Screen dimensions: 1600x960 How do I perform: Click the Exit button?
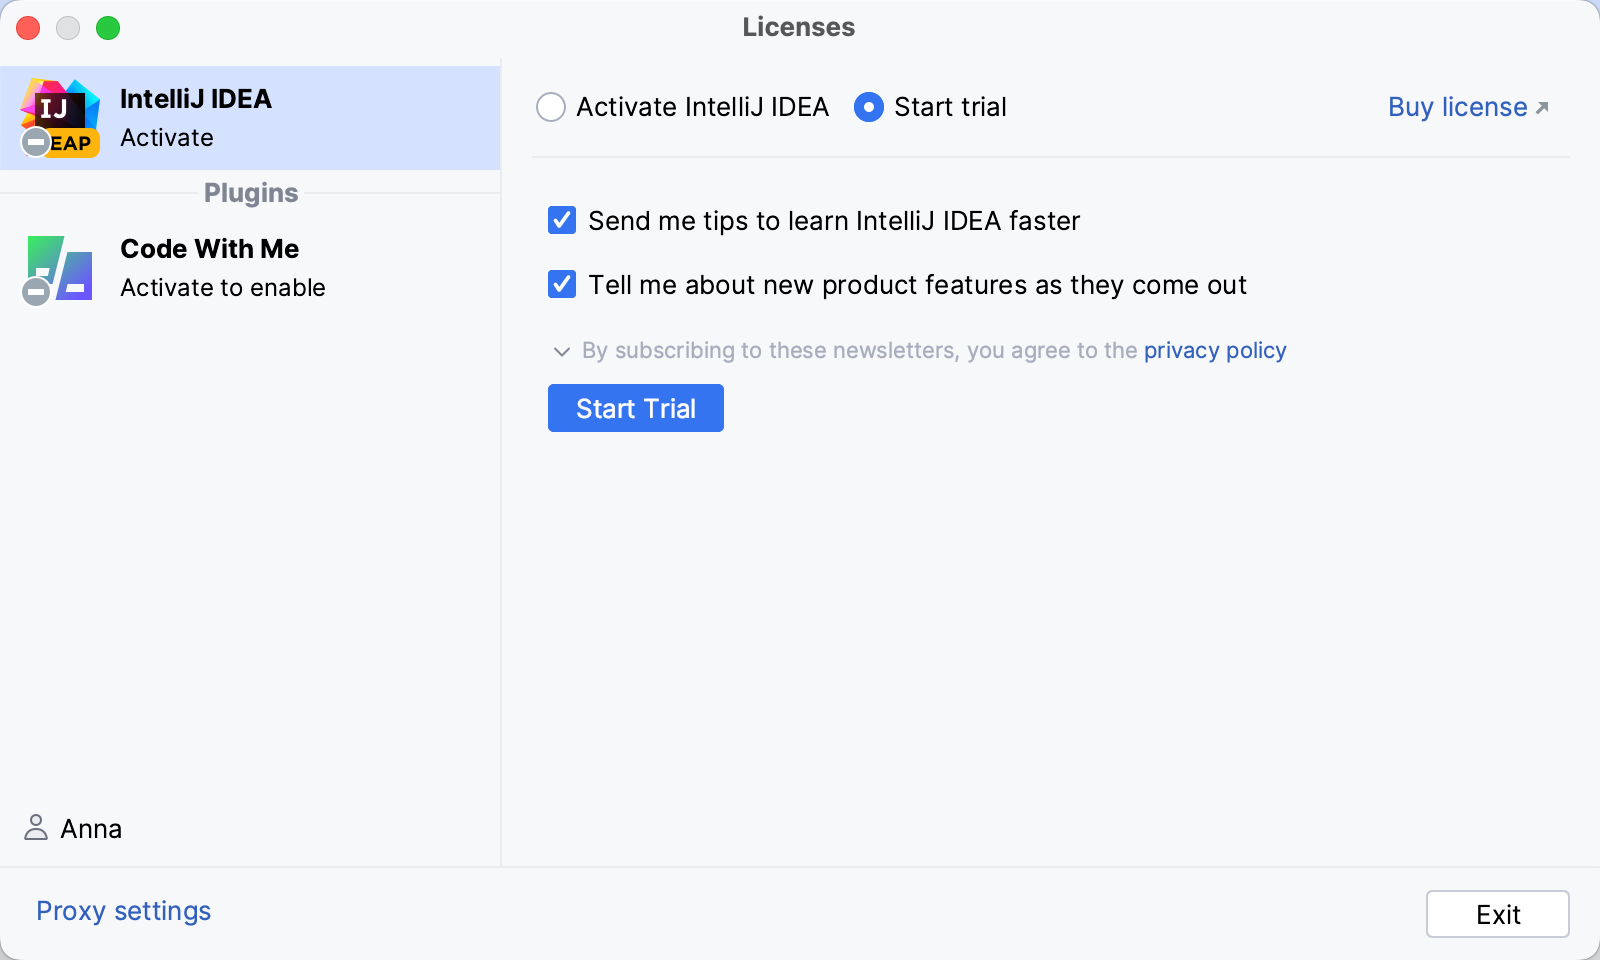1497,914
